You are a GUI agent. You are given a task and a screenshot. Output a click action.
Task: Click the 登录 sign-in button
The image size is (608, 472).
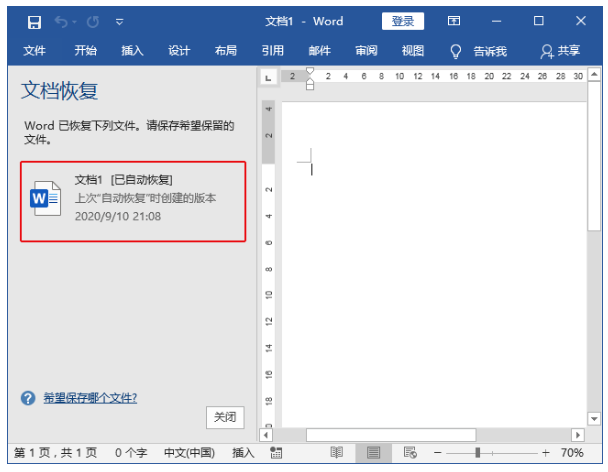(402, 21)
